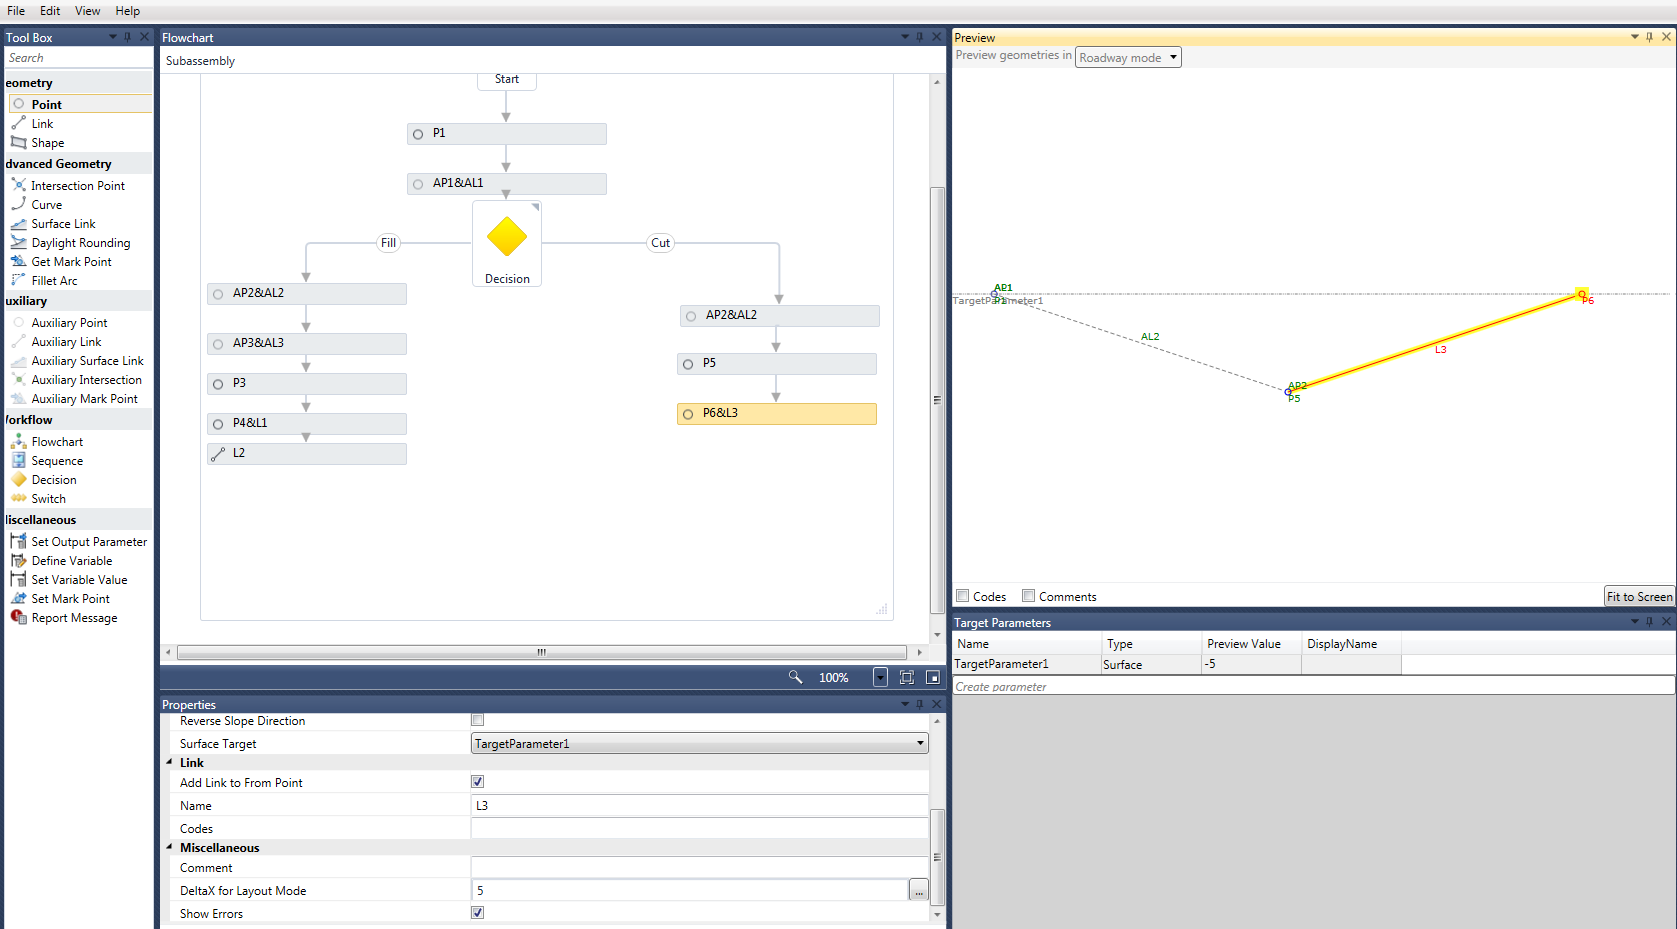Viewport: 1677px width, 929px height.
Task: Uncheck Add Link to From Point
Action: (477, 781)
